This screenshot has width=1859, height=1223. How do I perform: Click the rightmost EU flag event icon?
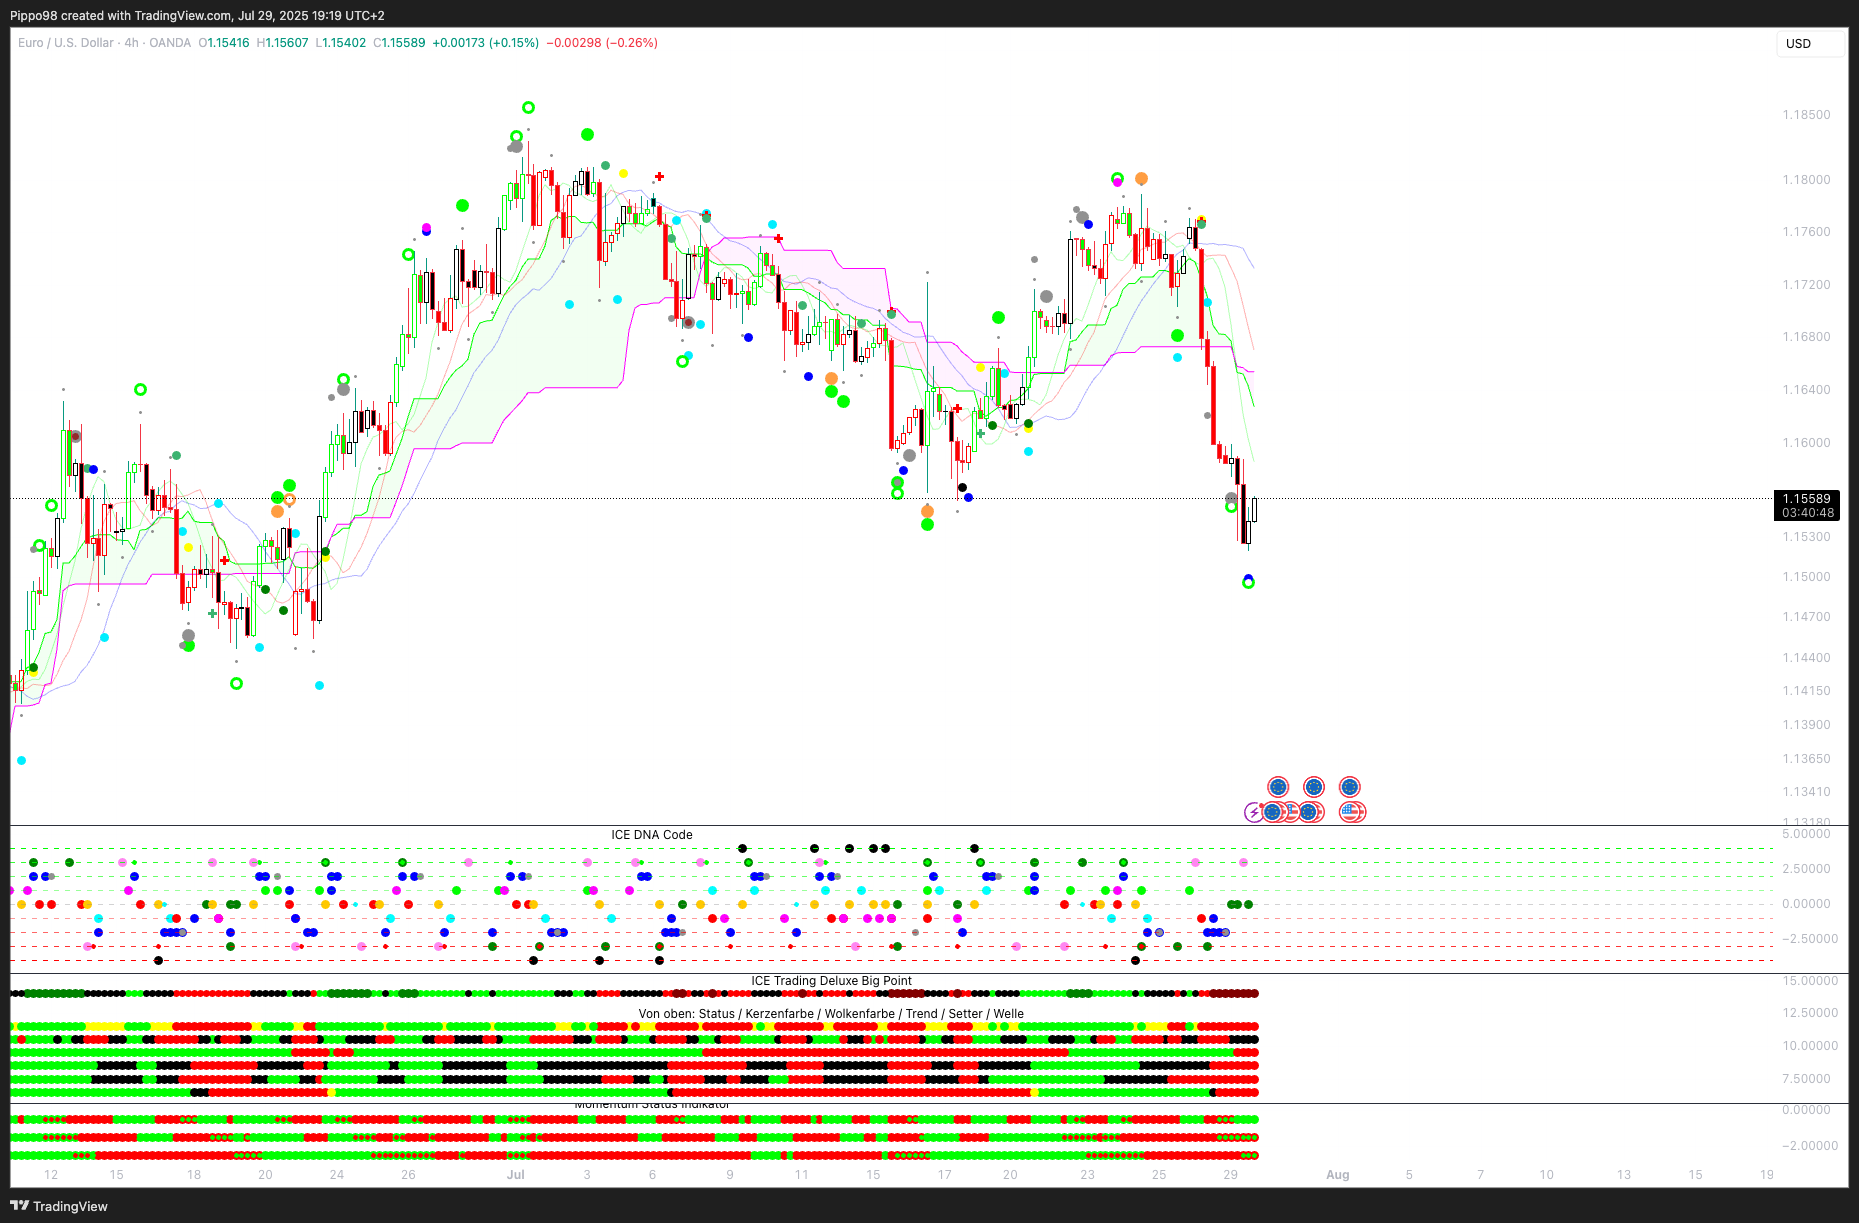[x=1349, y=787]
